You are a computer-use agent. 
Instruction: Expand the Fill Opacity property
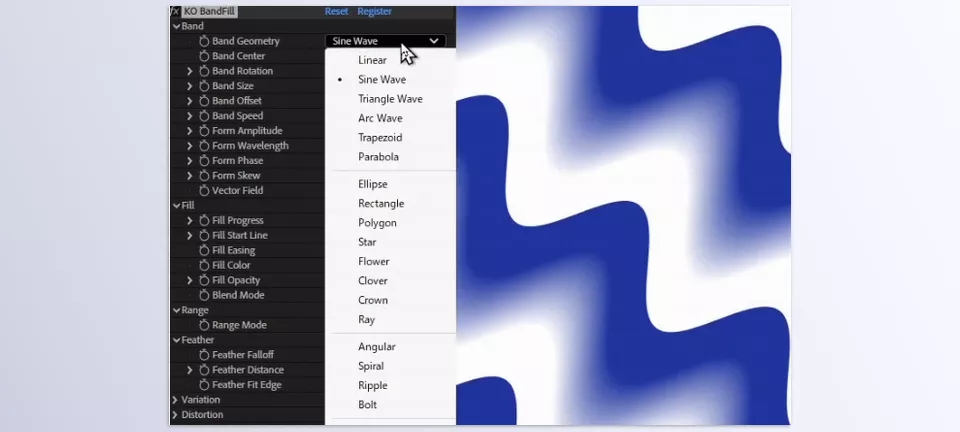(x=190, y=280)
